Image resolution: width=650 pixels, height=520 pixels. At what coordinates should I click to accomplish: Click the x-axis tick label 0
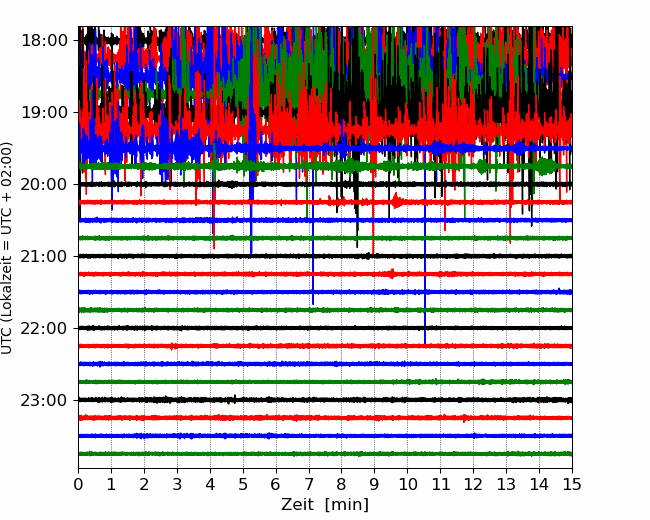tap(78, 484)
